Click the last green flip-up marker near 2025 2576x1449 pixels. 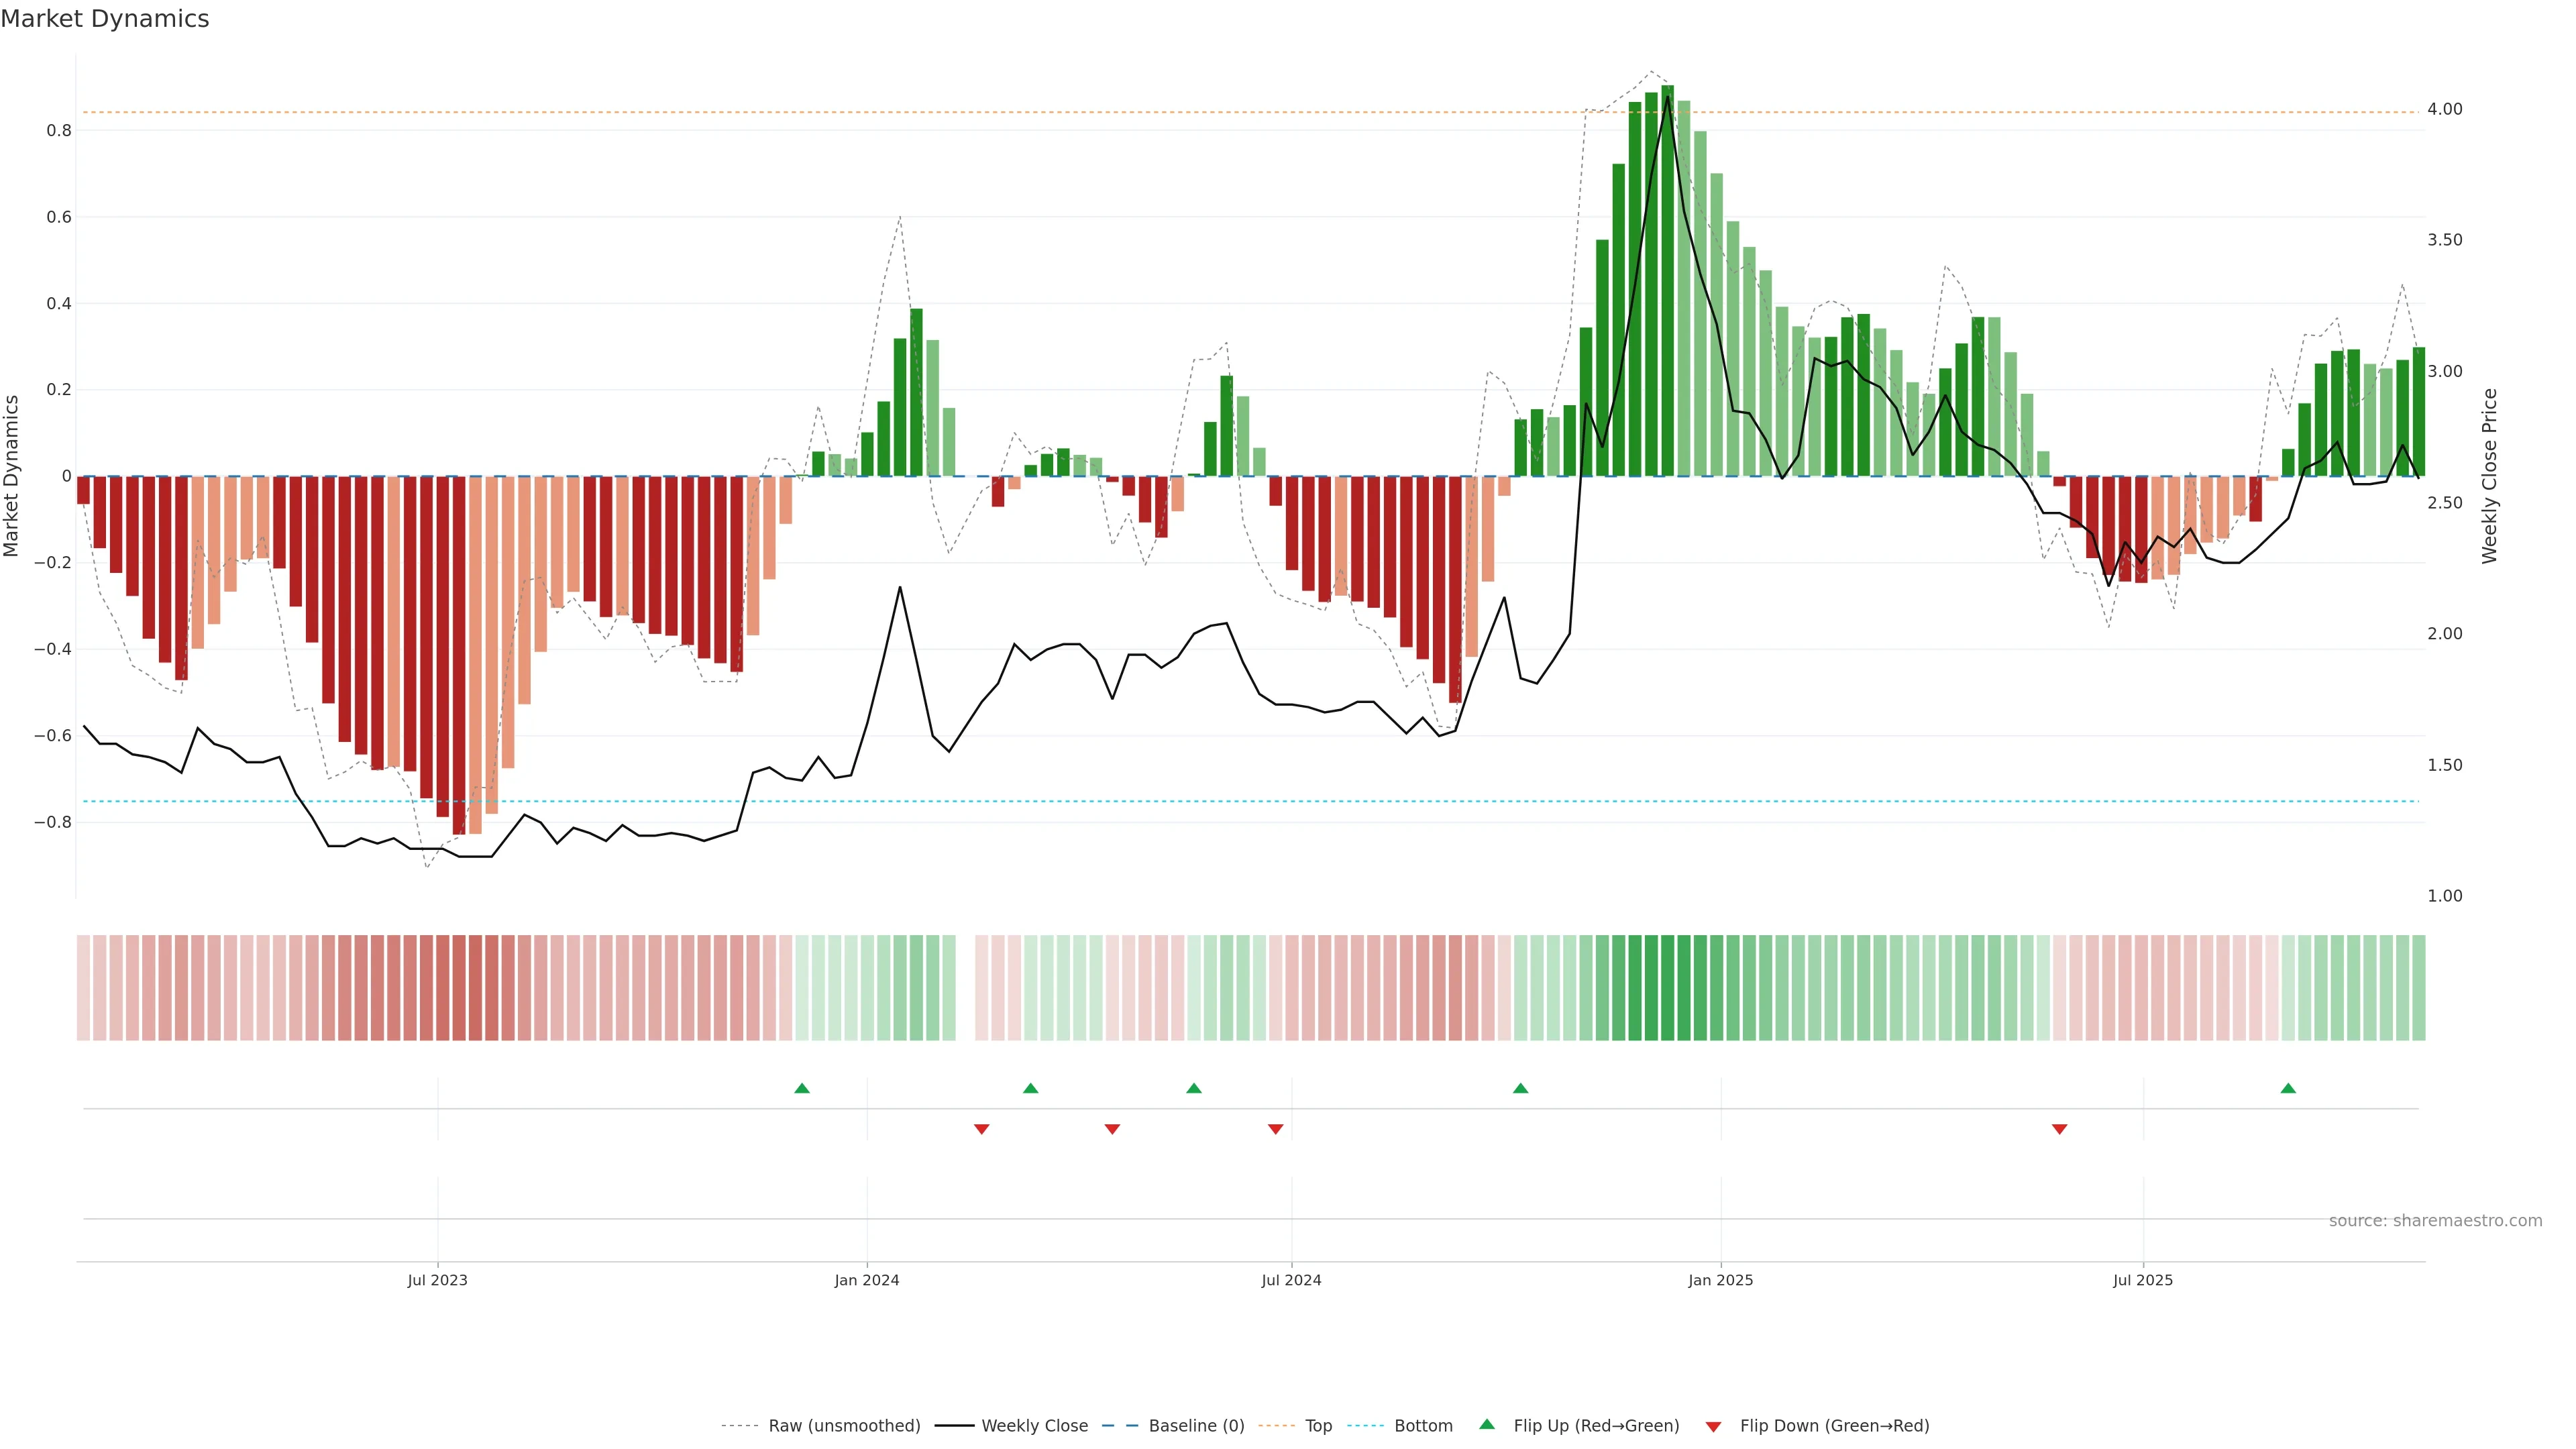[x=2288, y=1088]
